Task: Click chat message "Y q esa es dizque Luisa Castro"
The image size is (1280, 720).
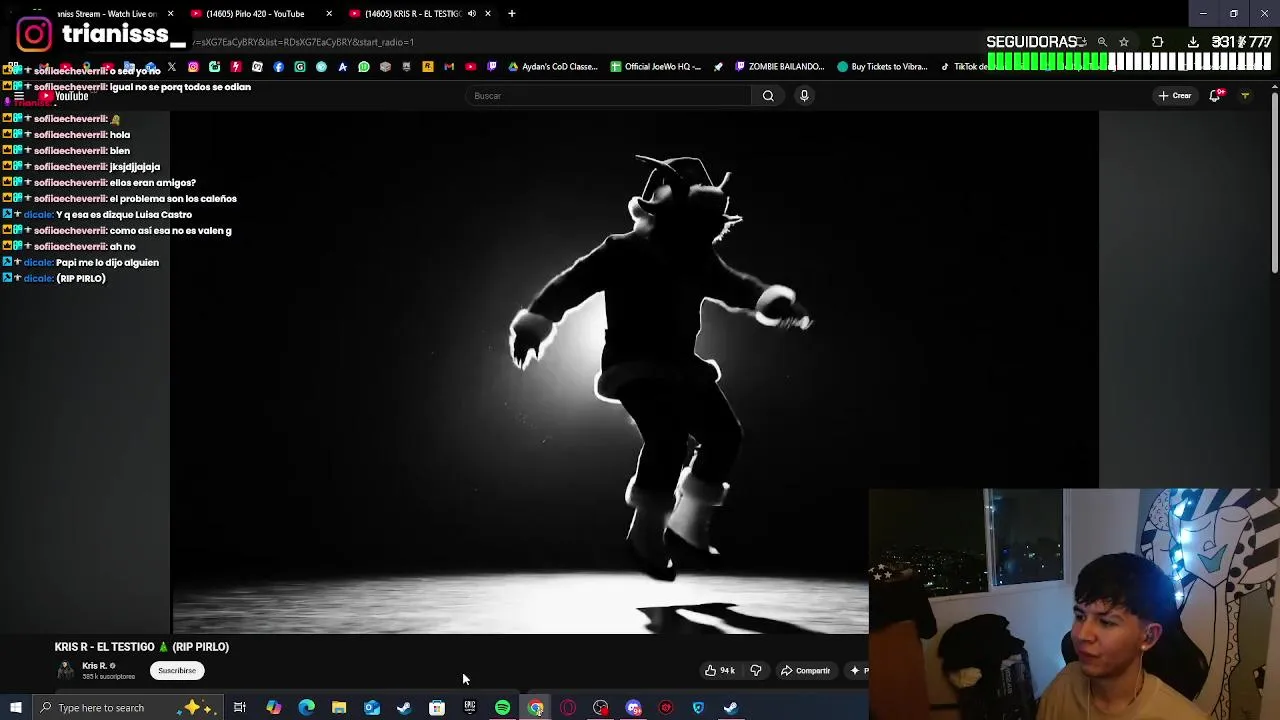Action: pyautogui.click(x=124, y=215)
